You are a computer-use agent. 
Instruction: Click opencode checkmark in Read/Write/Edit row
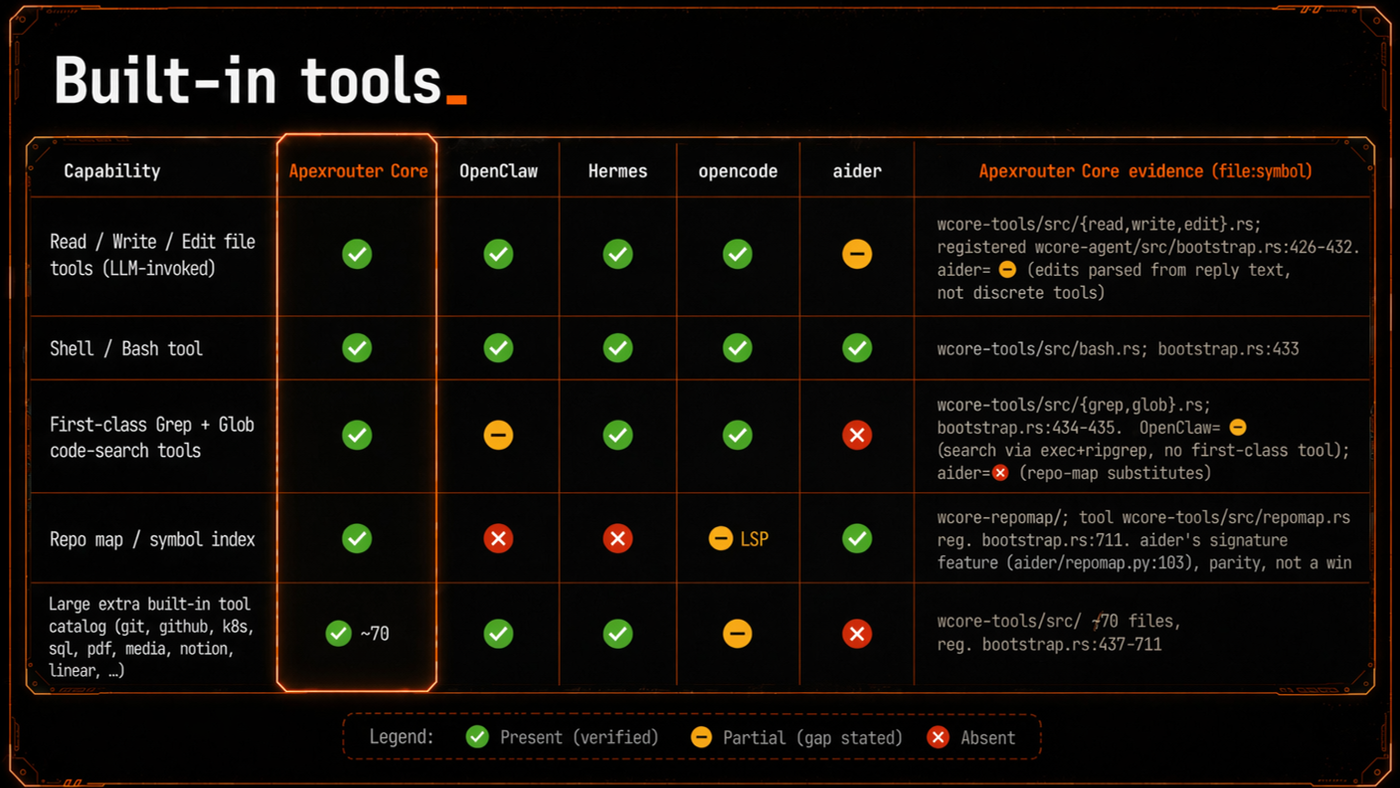(x=738, y=254)
